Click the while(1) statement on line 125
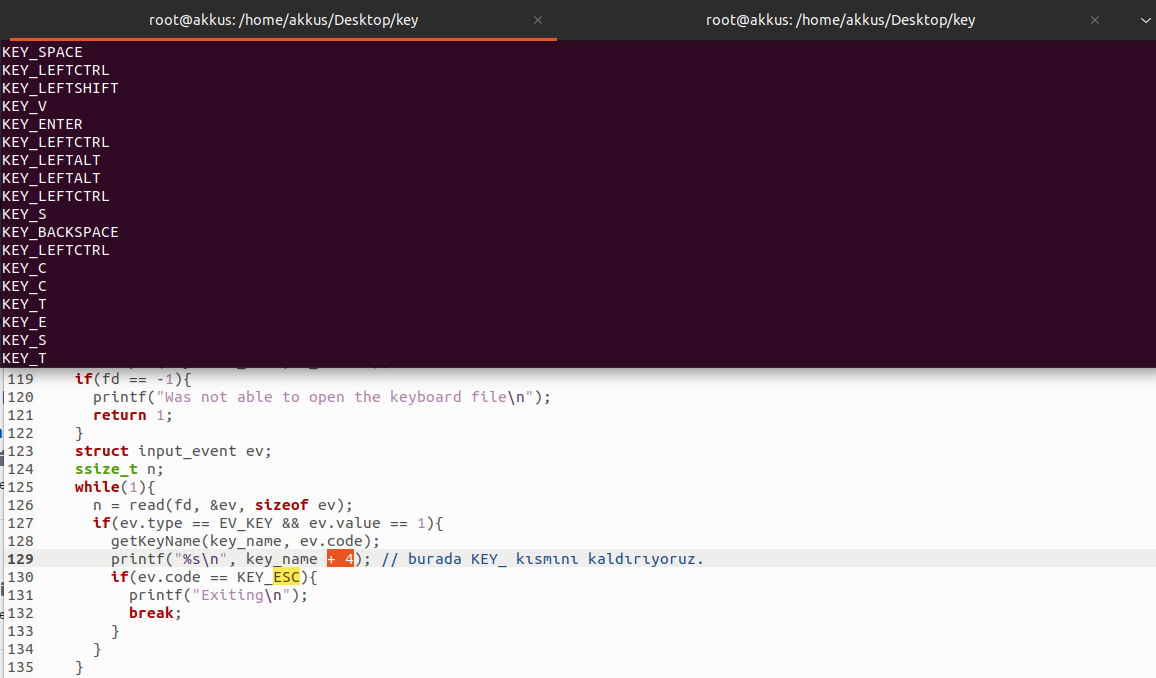Image resolution: width=1156 pixels, height=678 pixels. click(110, 487)
